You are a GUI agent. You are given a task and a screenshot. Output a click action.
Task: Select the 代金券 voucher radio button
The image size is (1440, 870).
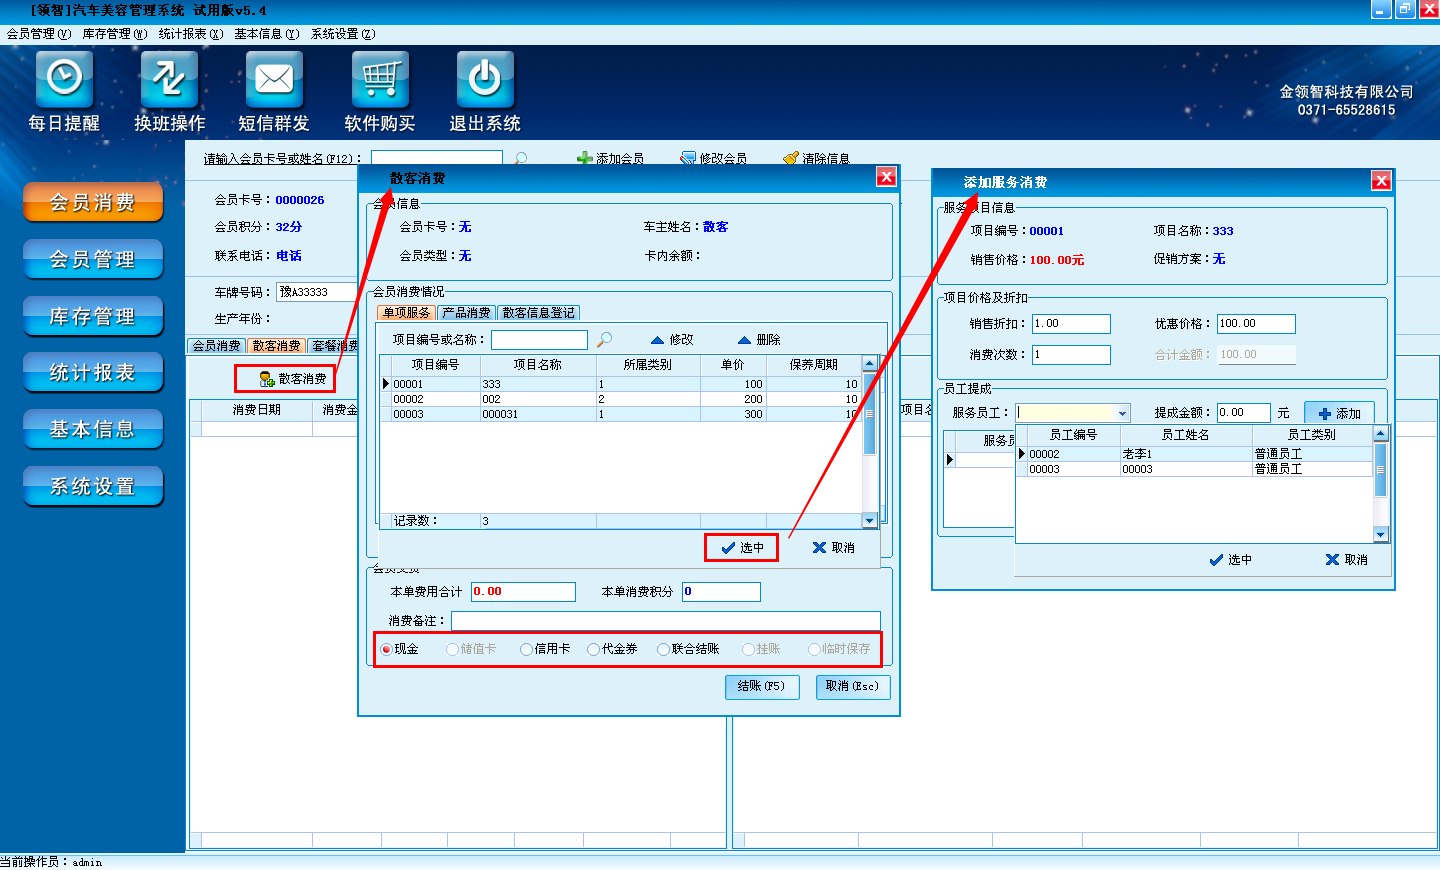click(x=593, y=650)
